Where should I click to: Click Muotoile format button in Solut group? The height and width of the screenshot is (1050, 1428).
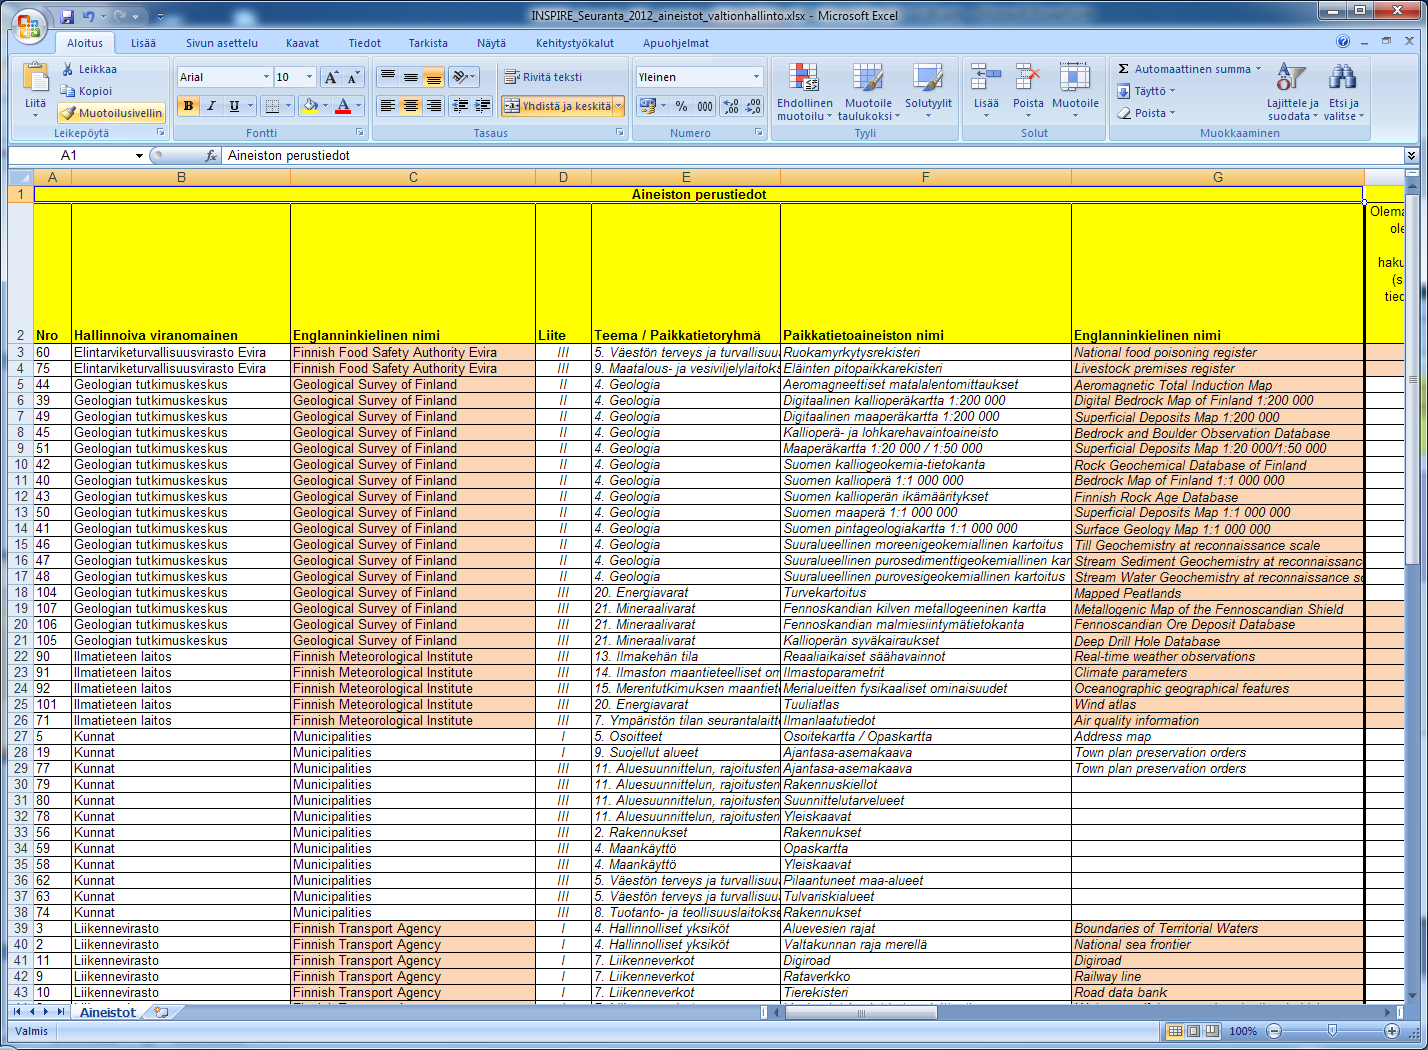1075,90
